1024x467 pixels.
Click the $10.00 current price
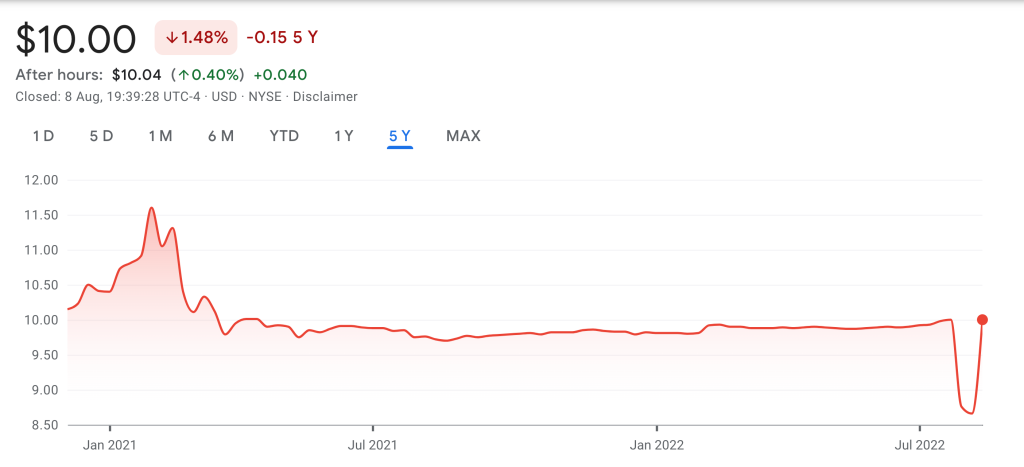[x=76, y=39]
